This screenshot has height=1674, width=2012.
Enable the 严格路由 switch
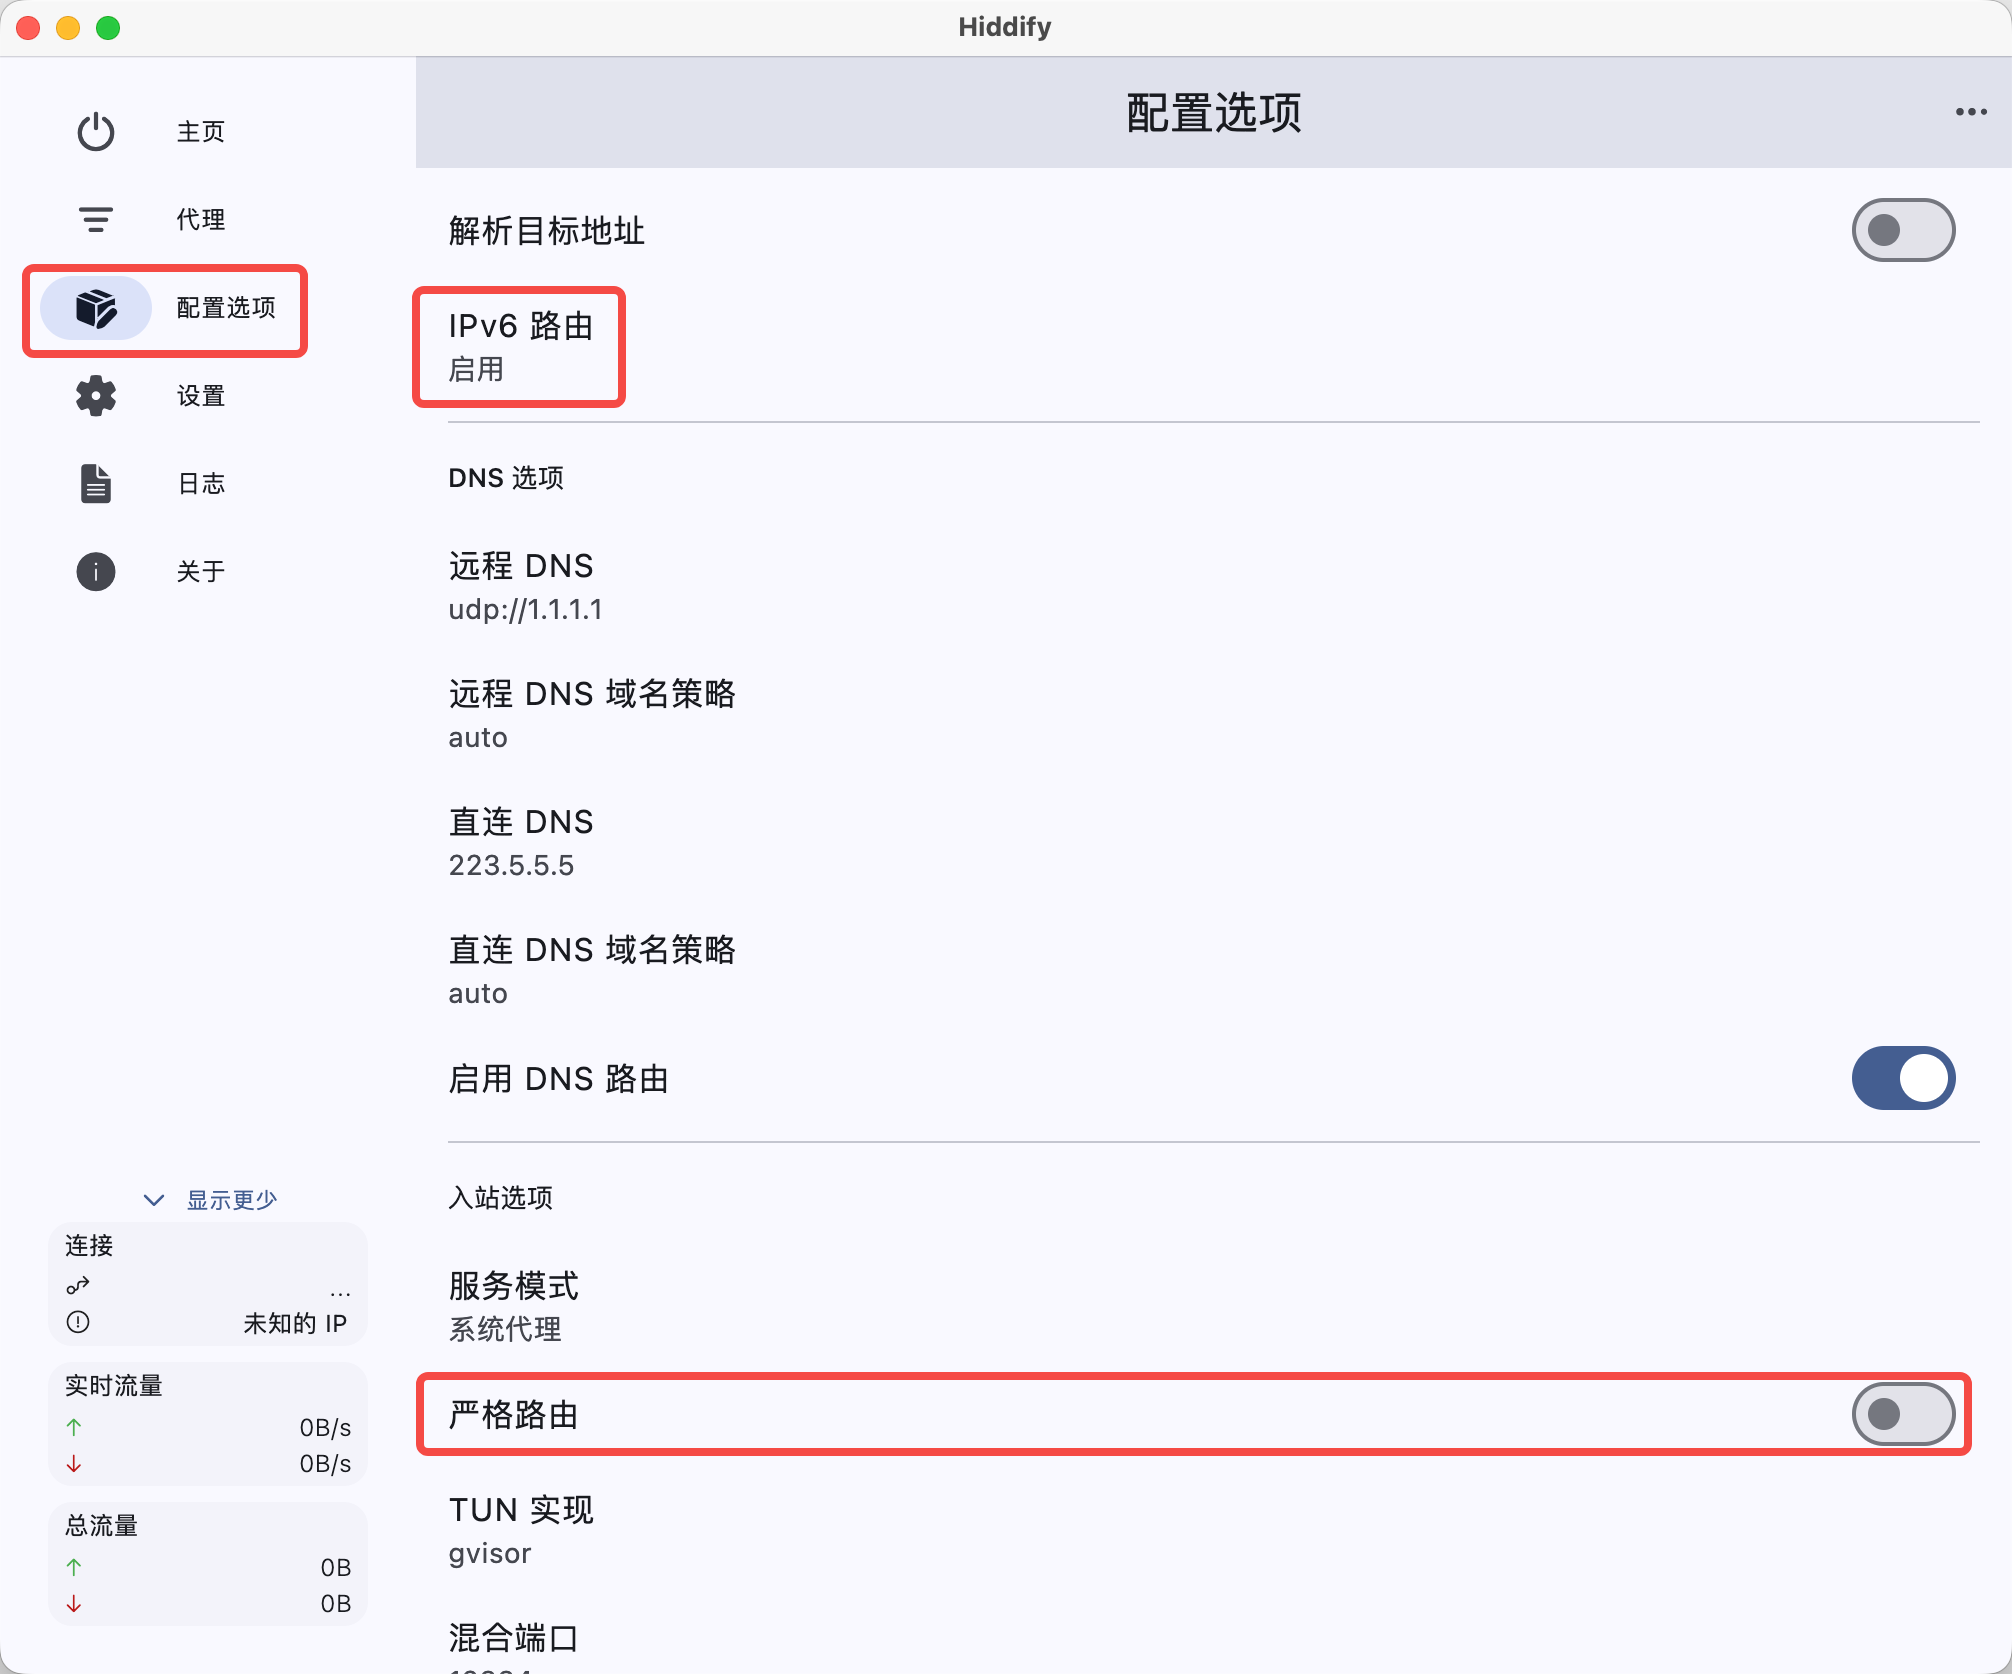[x=1903, y=1414]
